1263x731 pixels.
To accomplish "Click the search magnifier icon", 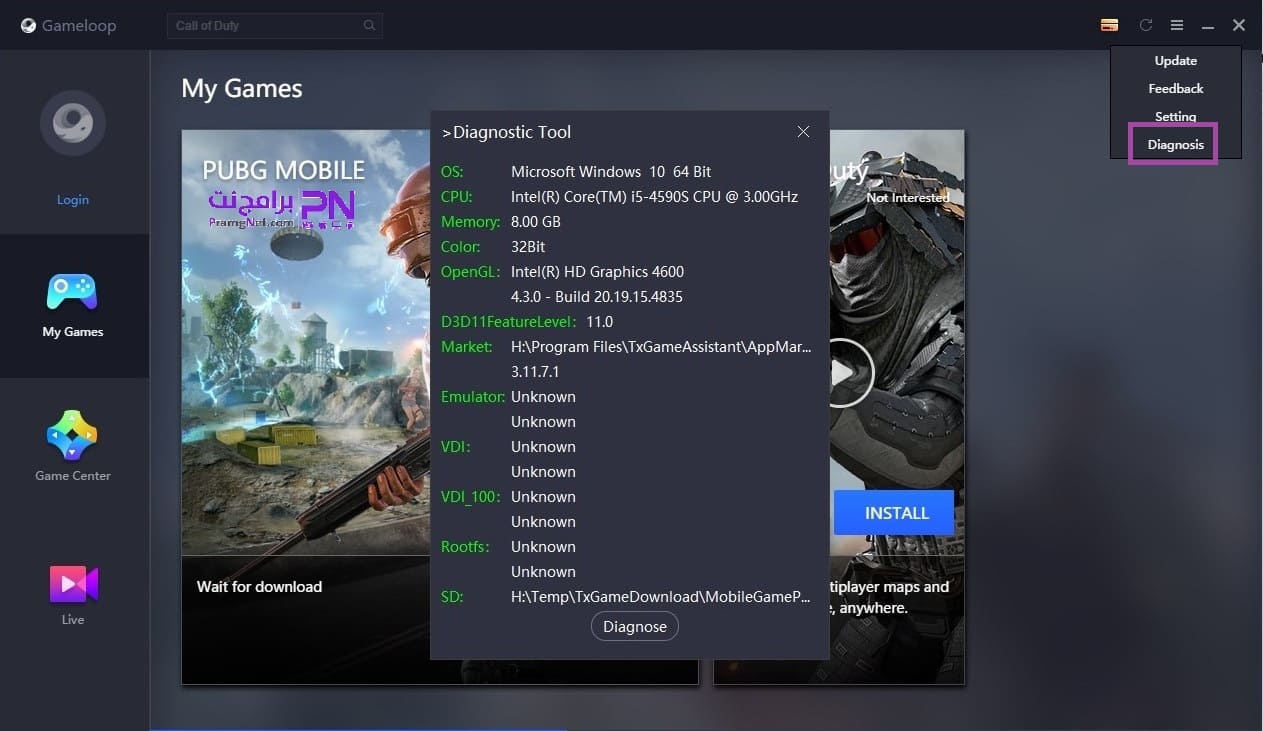I will click(x=369, y=26).
